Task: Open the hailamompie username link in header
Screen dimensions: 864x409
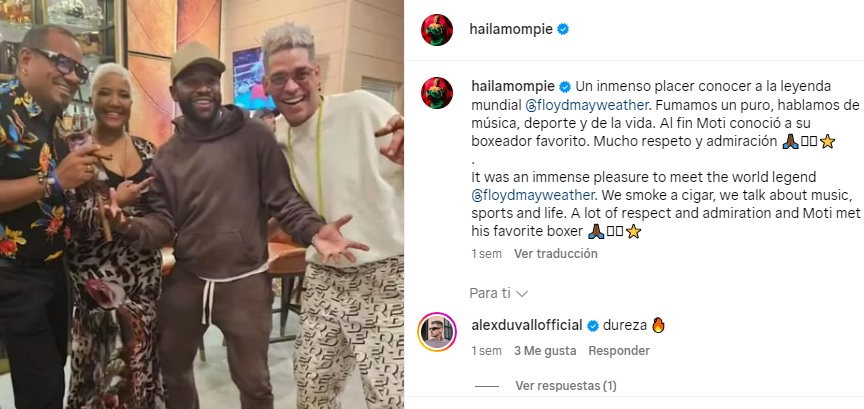Action: tap(511, 30)
